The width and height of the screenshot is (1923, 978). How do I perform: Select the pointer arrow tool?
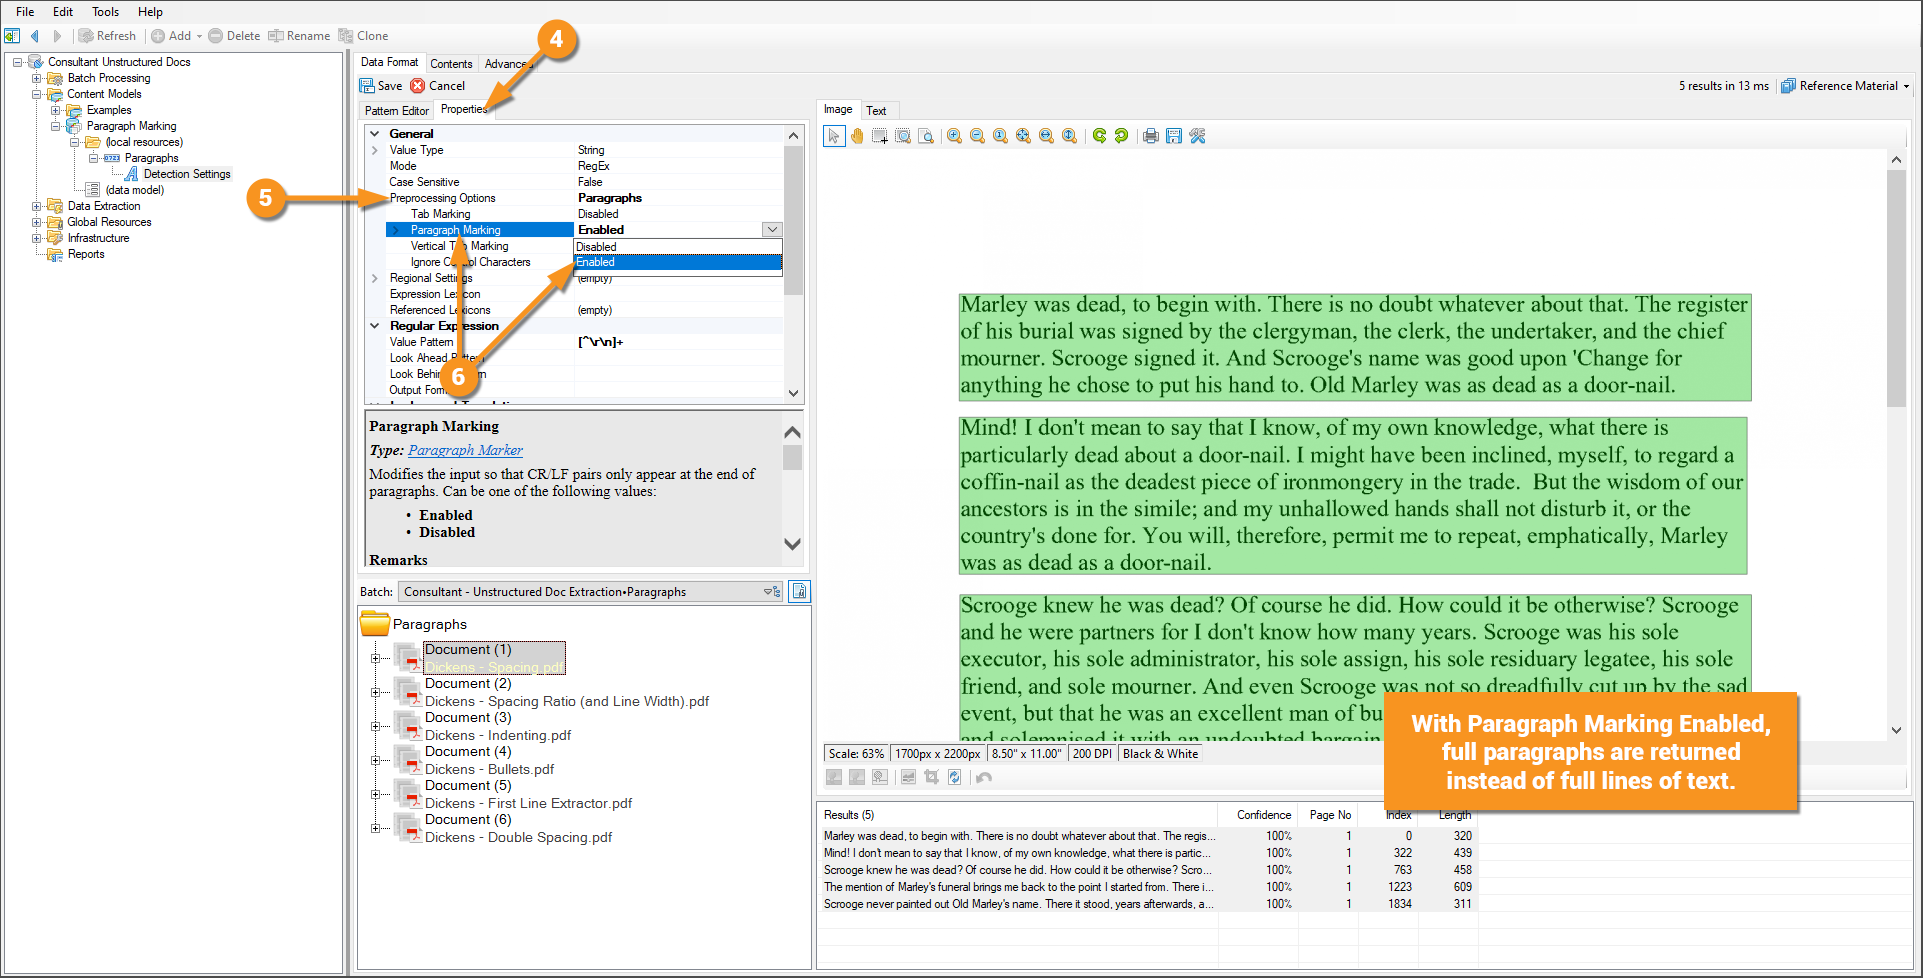pos(834,136)
